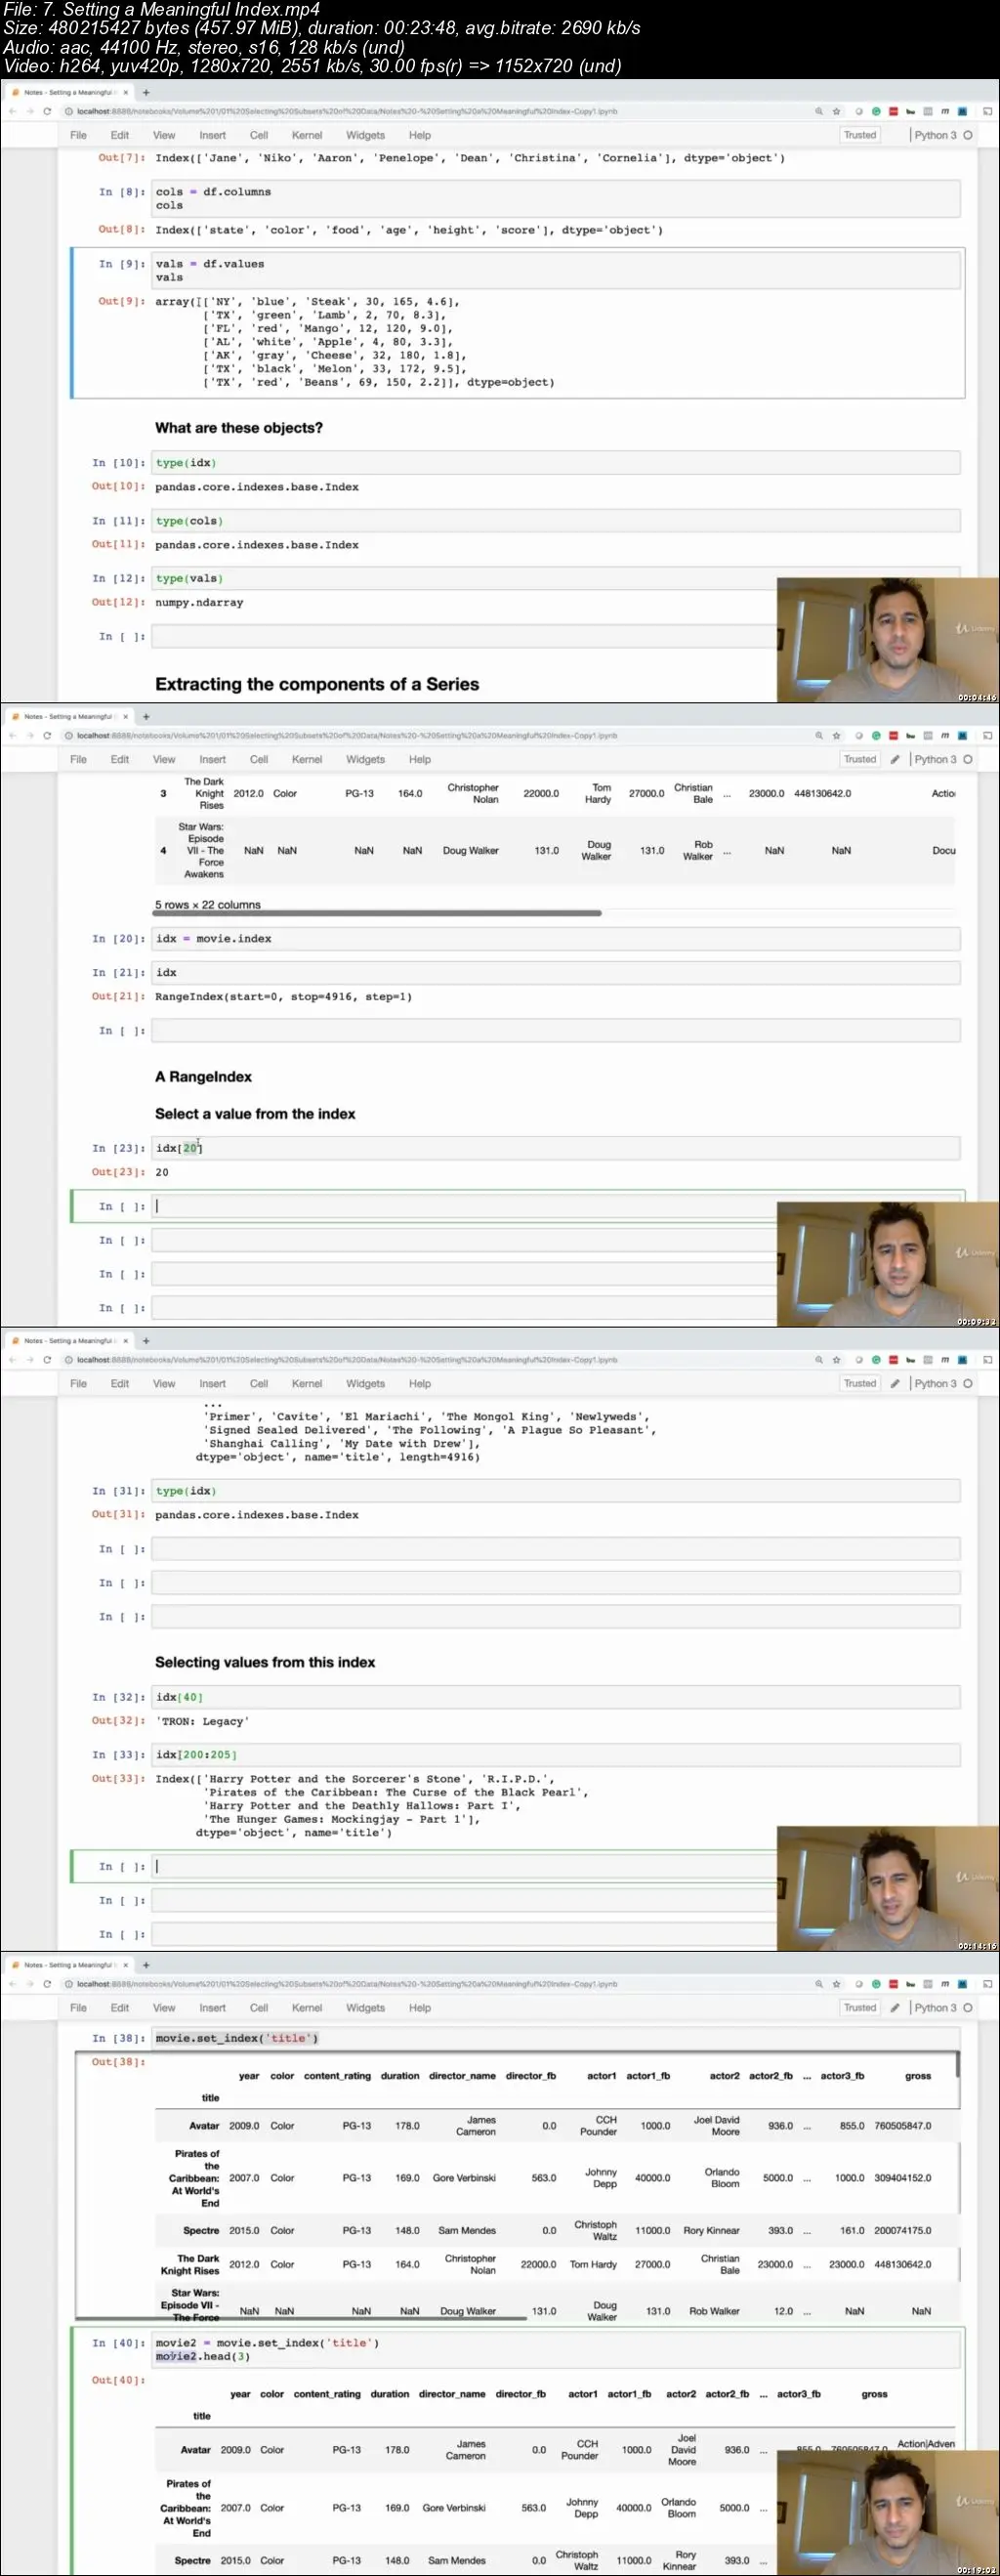
Task: Select Notes browser tab in the set_index frame
Action: pyautogui.click(x=68, y=1964)
